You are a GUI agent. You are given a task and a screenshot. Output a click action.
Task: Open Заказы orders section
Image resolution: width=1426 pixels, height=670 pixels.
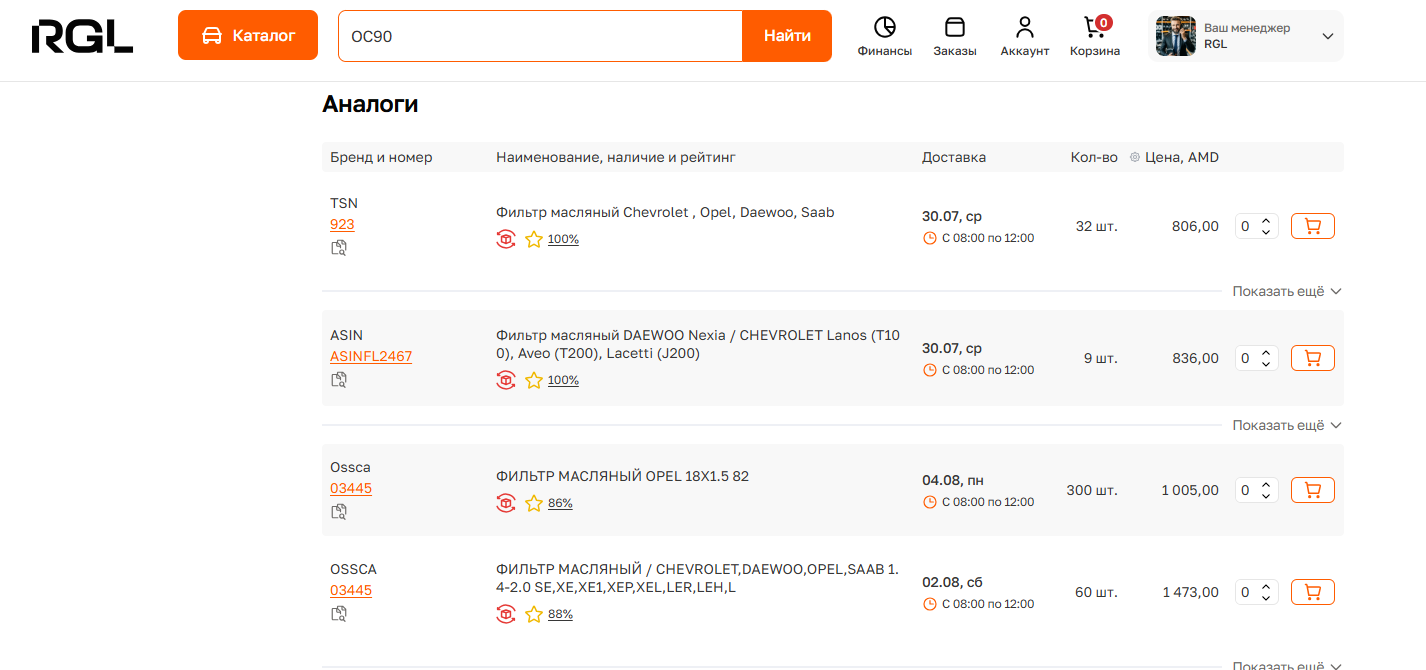955,37
